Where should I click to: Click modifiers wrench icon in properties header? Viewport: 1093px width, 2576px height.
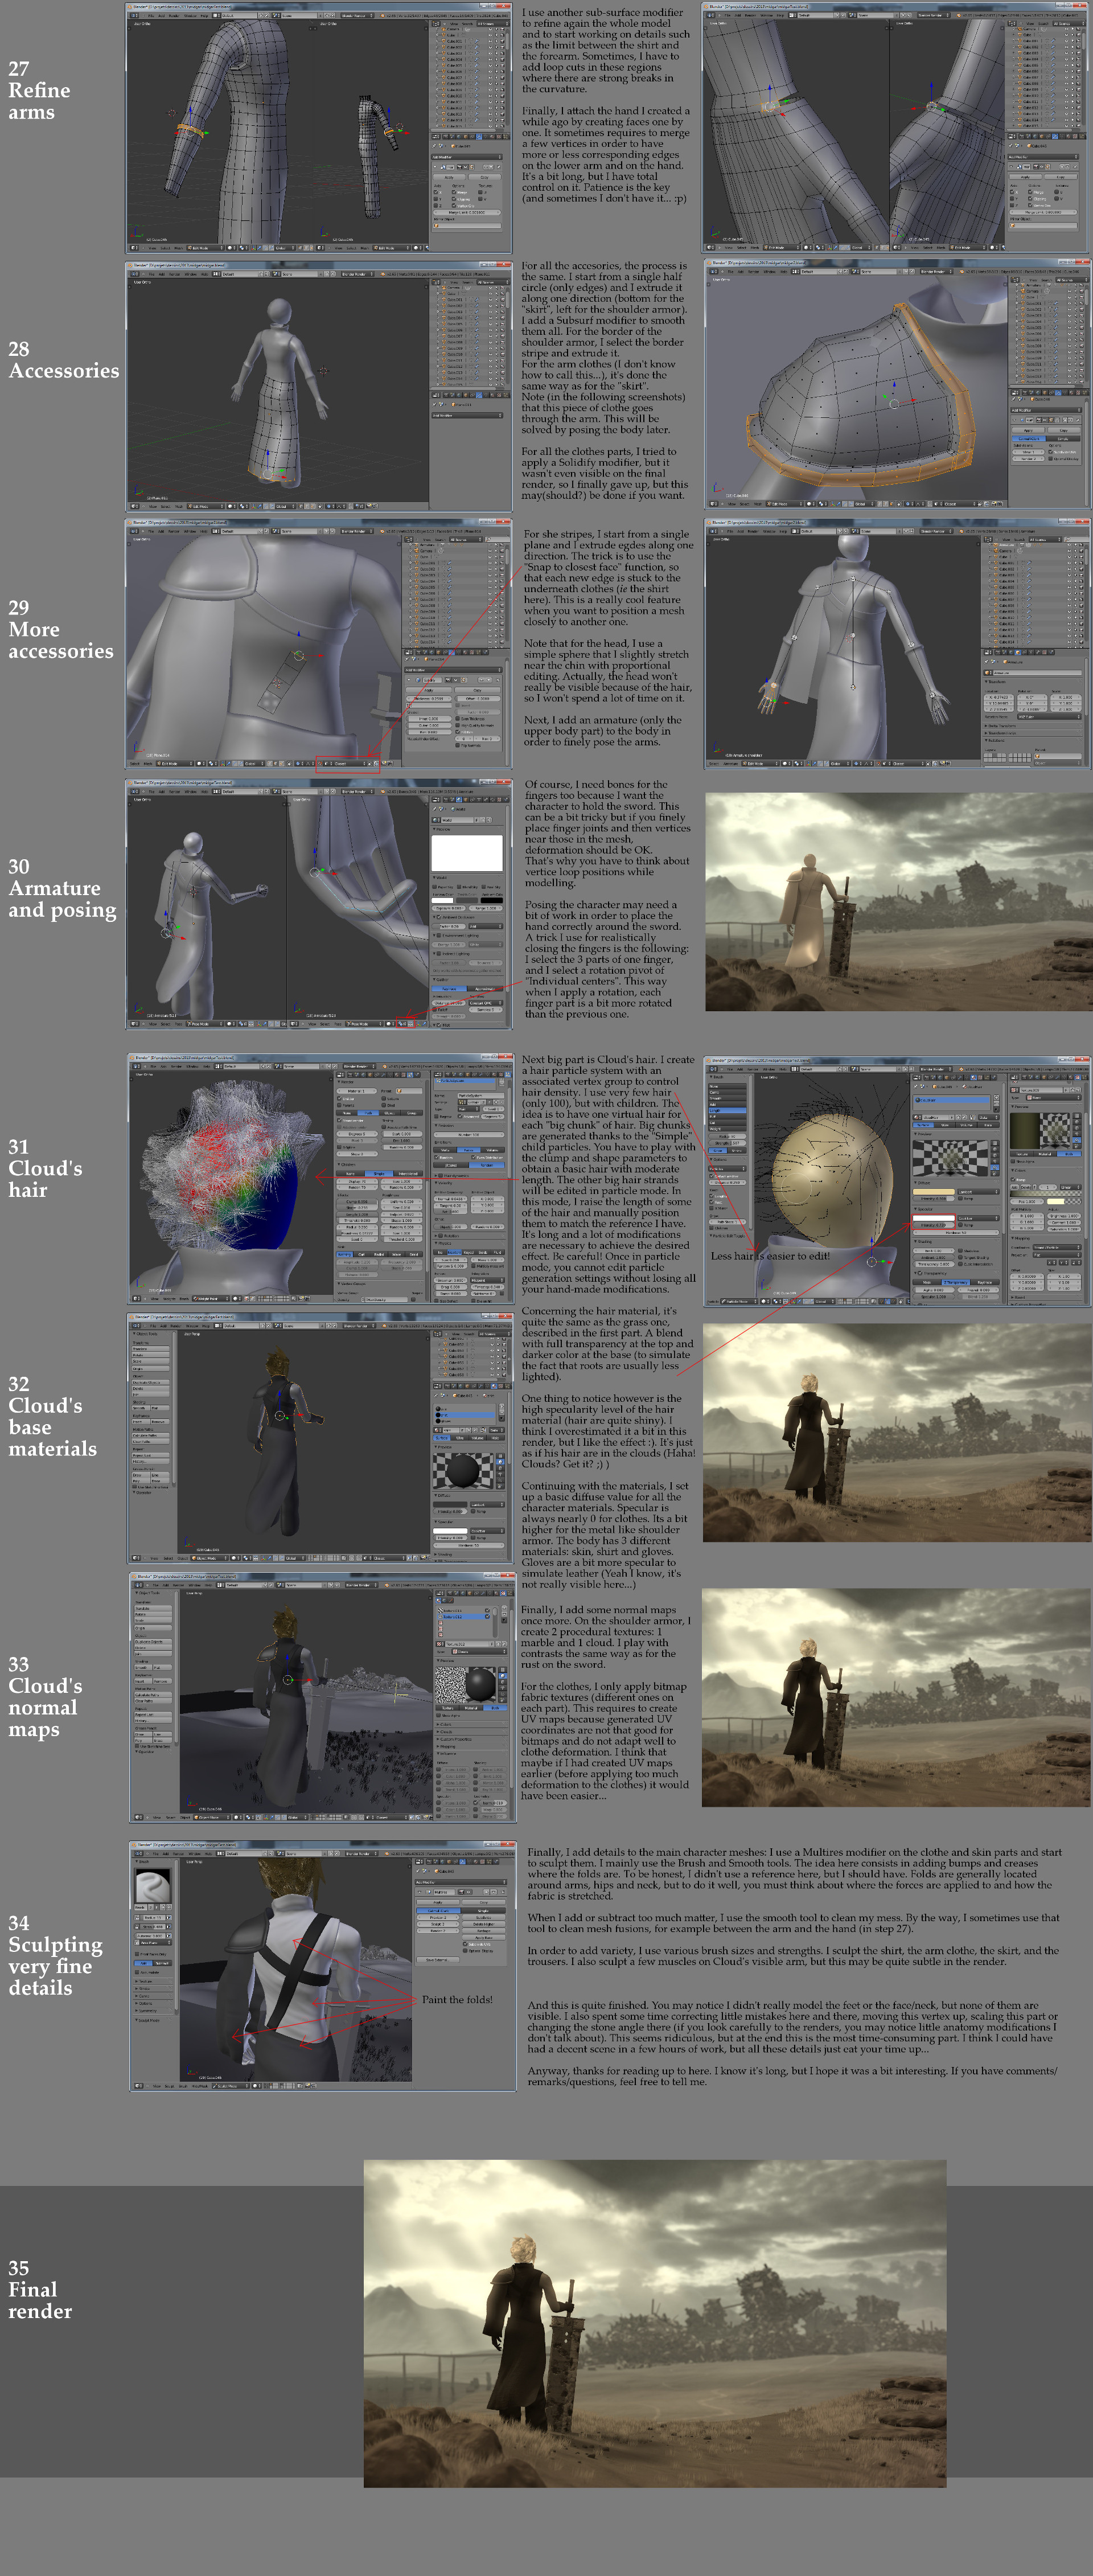click(462, 1862)
